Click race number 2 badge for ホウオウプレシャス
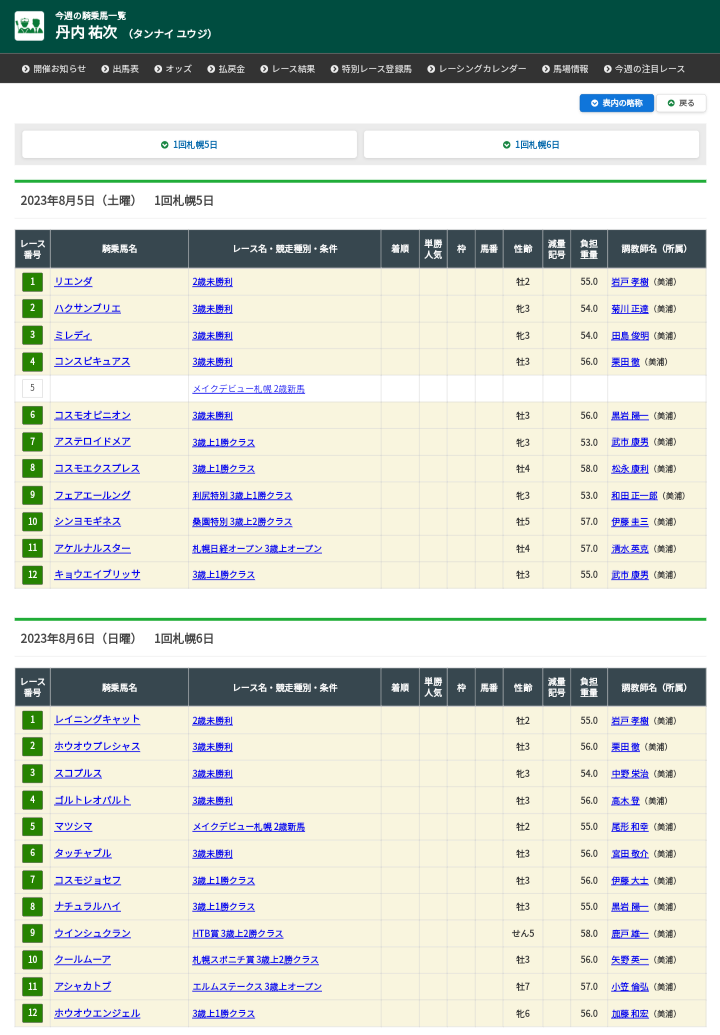 coord(32,747)
